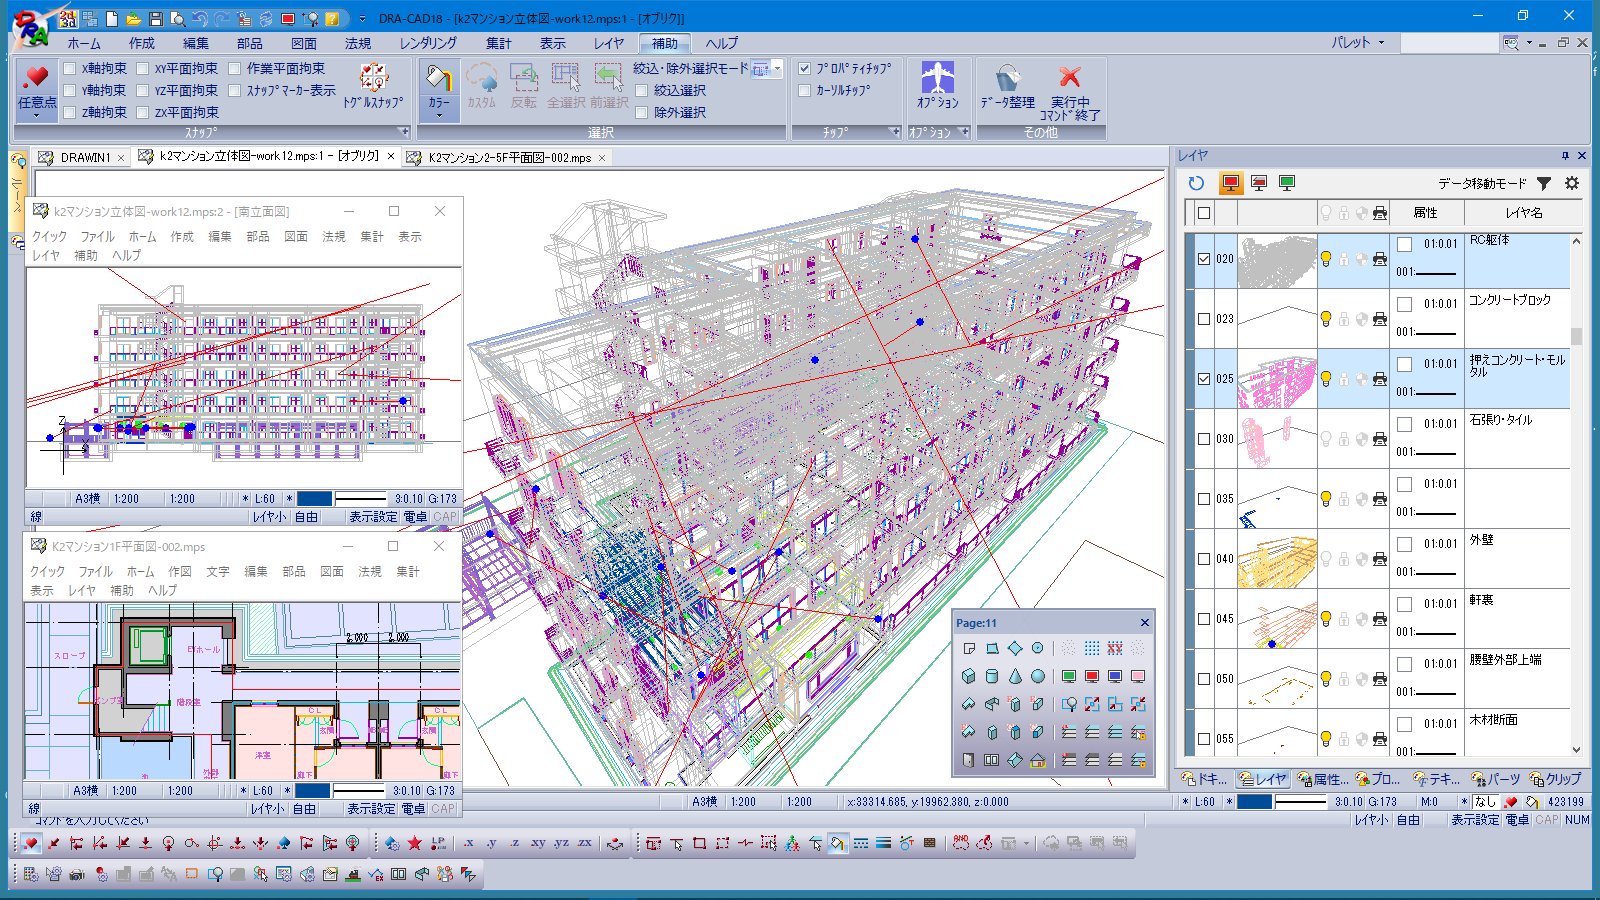Select the sphere primitive tool in the Page:11 palette
1600x900 pixels.
(1038, 676)
